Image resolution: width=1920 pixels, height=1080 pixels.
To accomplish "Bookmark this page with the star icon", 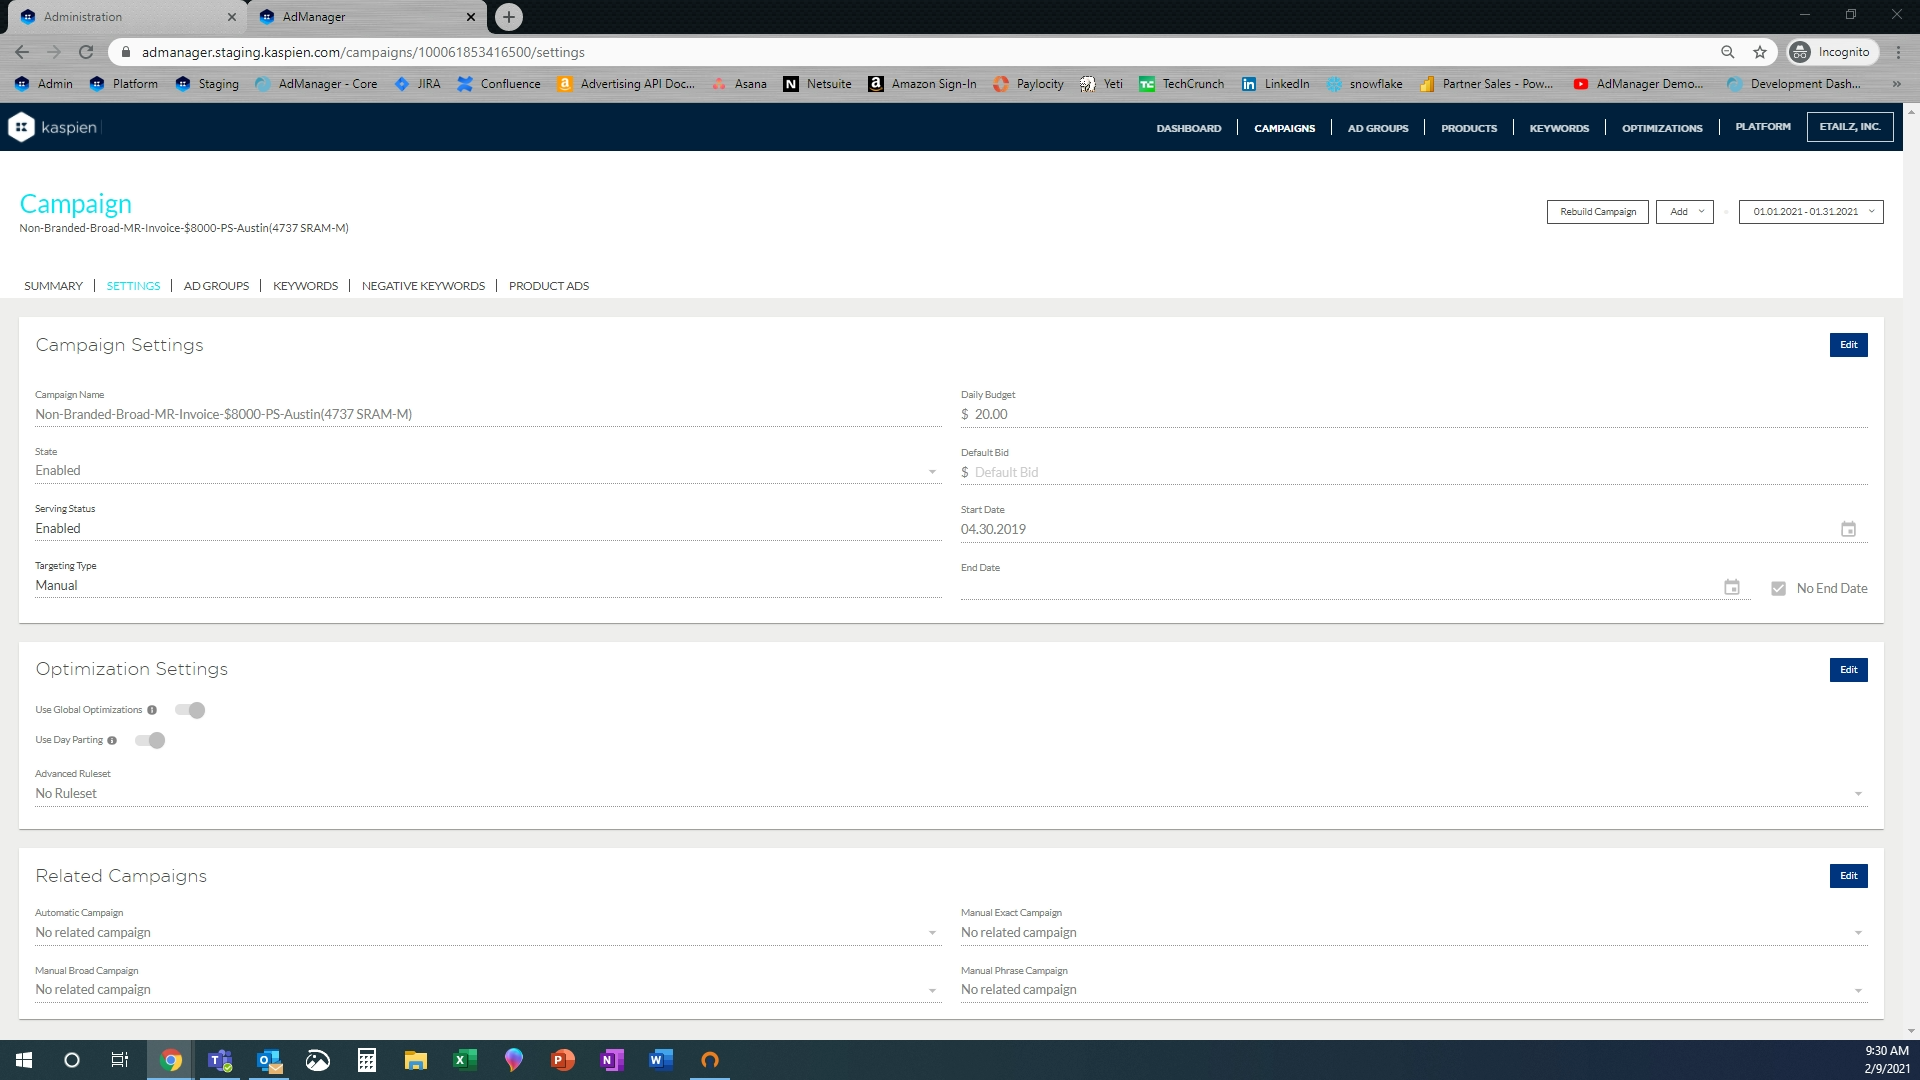I will (1760, 52).
